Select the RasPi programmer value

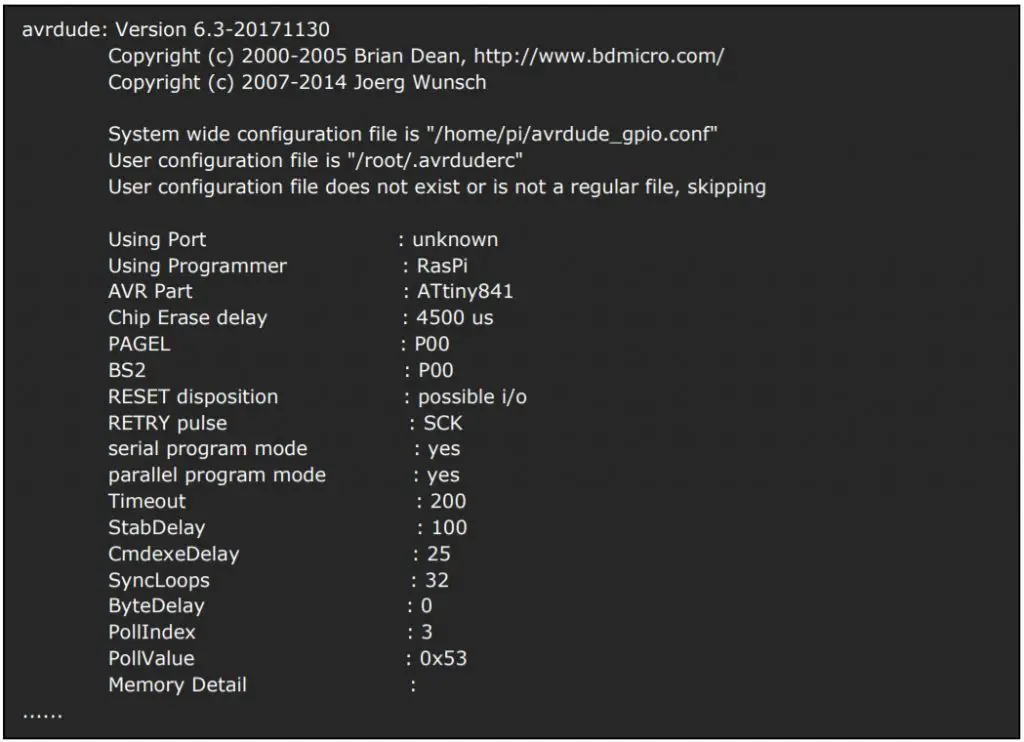[x=442, y=266]
